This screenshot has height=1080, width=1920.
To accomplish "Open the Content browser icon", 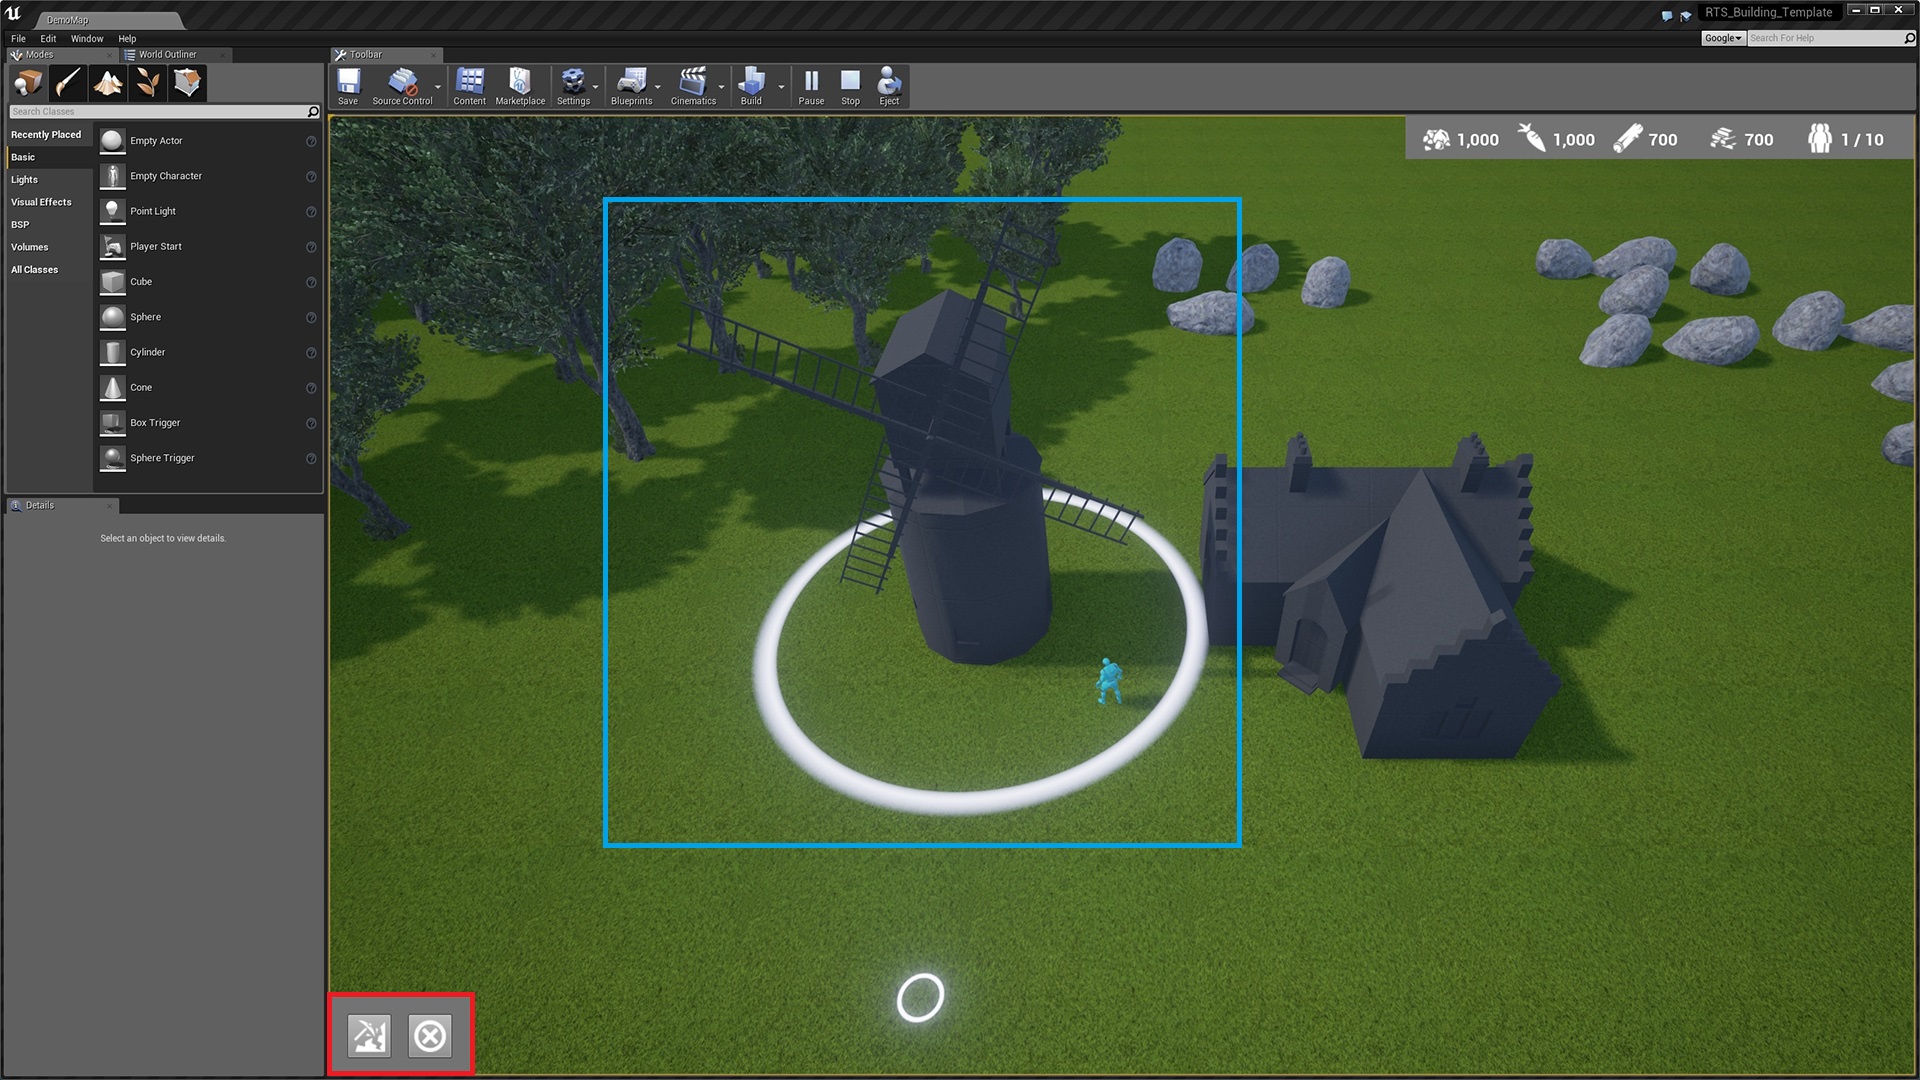I will coord(469,86).
